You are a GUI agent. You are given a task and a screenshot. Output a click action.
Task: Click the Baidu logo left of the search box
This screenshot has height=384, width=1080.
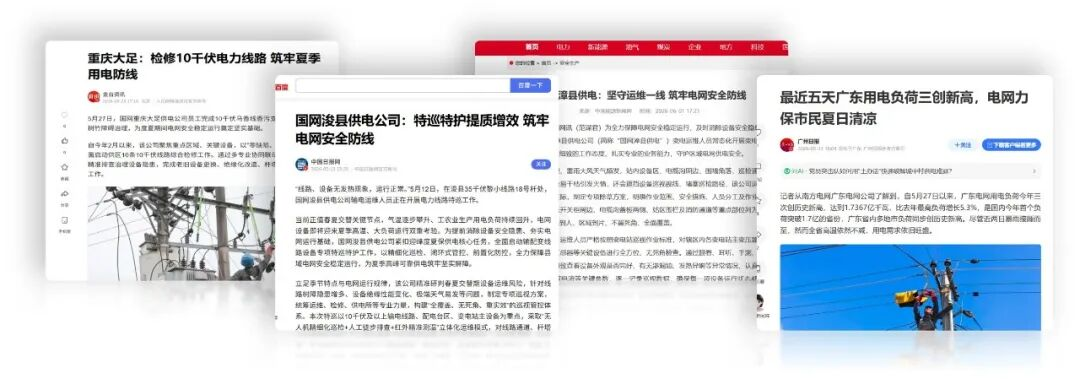coord(282,86)
